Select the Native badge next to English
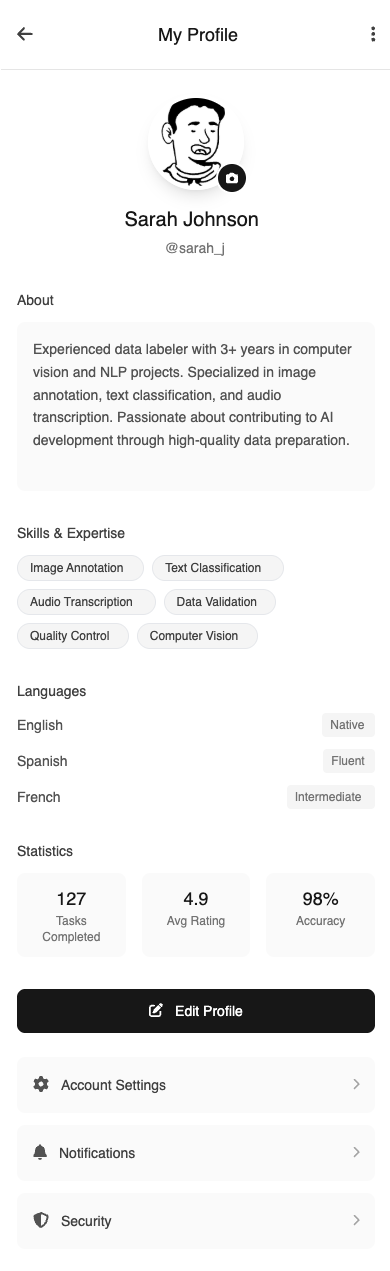 point(348,725)
